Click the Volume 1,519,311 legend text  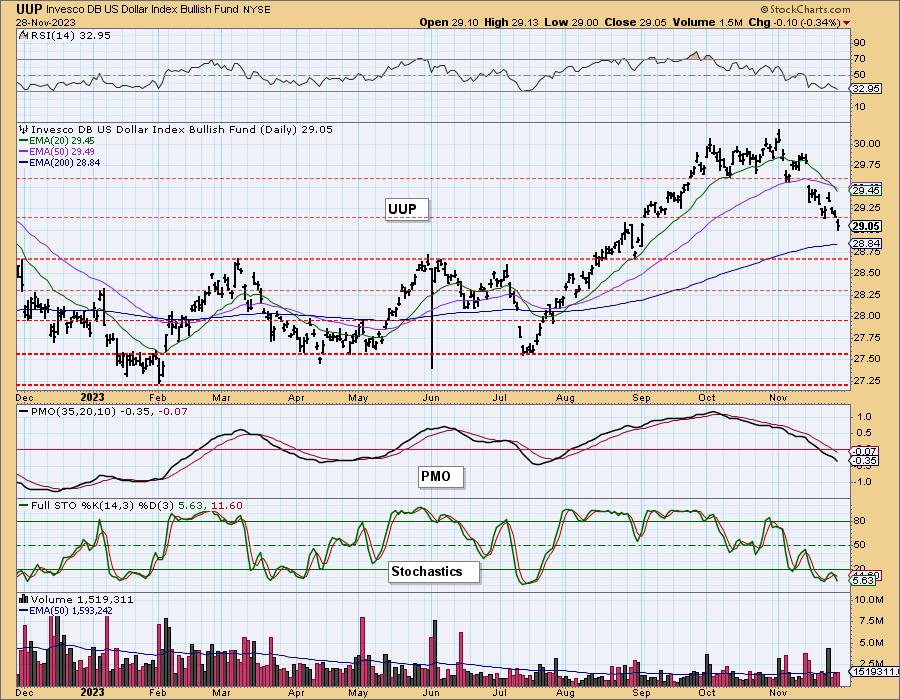(x=82, y=600)
